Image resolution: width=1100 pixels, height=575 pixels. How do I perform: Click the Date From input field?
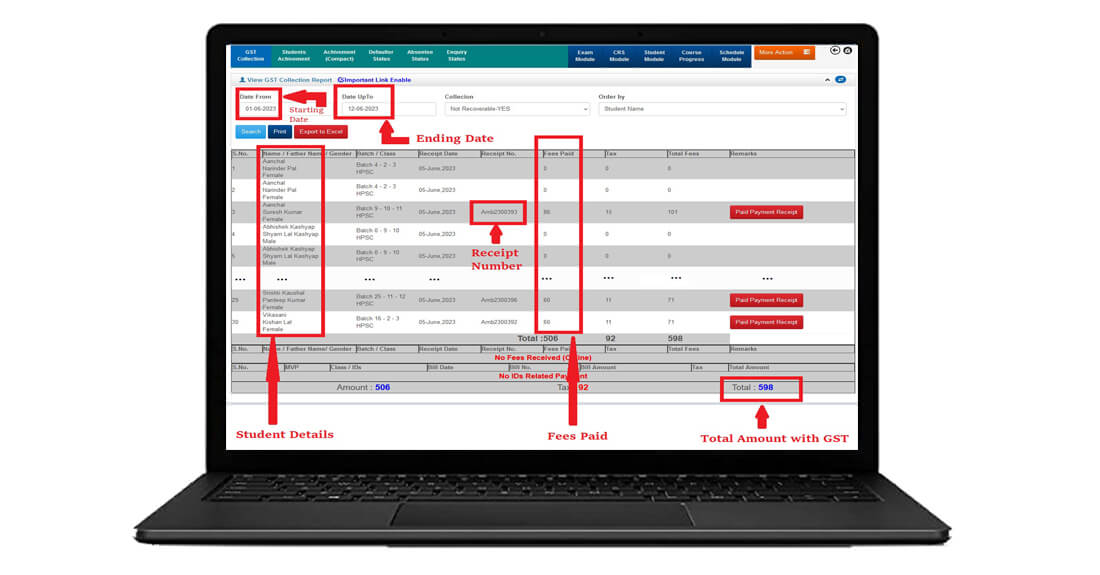[x=258, y=108]
